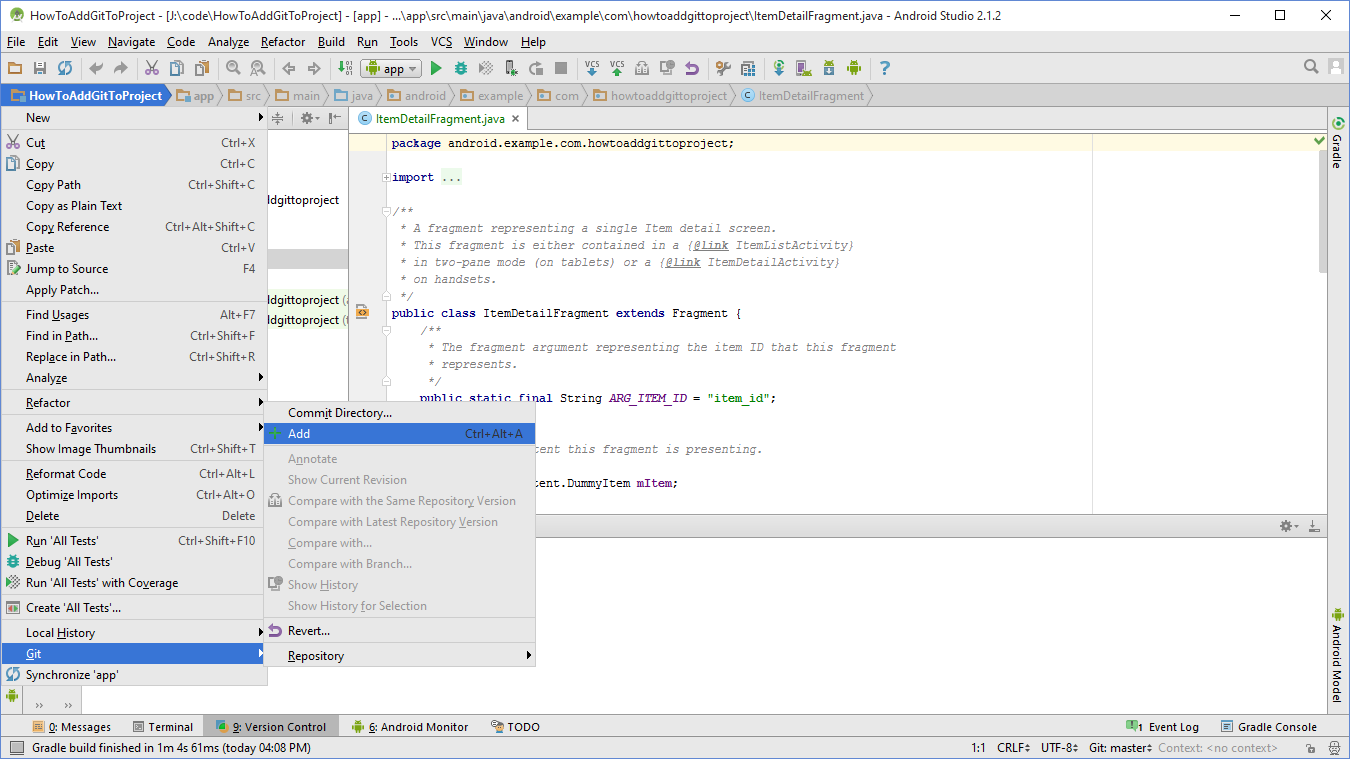Select Add in the Git submenu
The width and height of the screenshot is (1350, 759).
tap(400, 434)
